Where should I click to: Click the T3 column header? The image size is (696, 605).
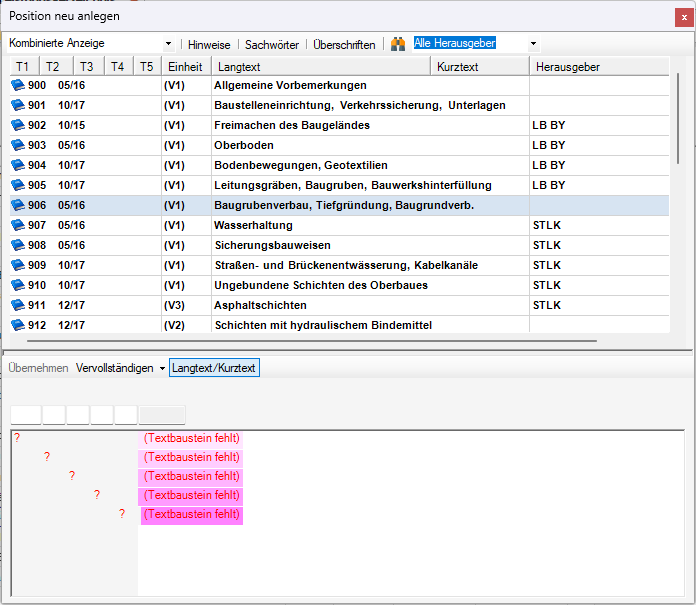coord(89,67)
